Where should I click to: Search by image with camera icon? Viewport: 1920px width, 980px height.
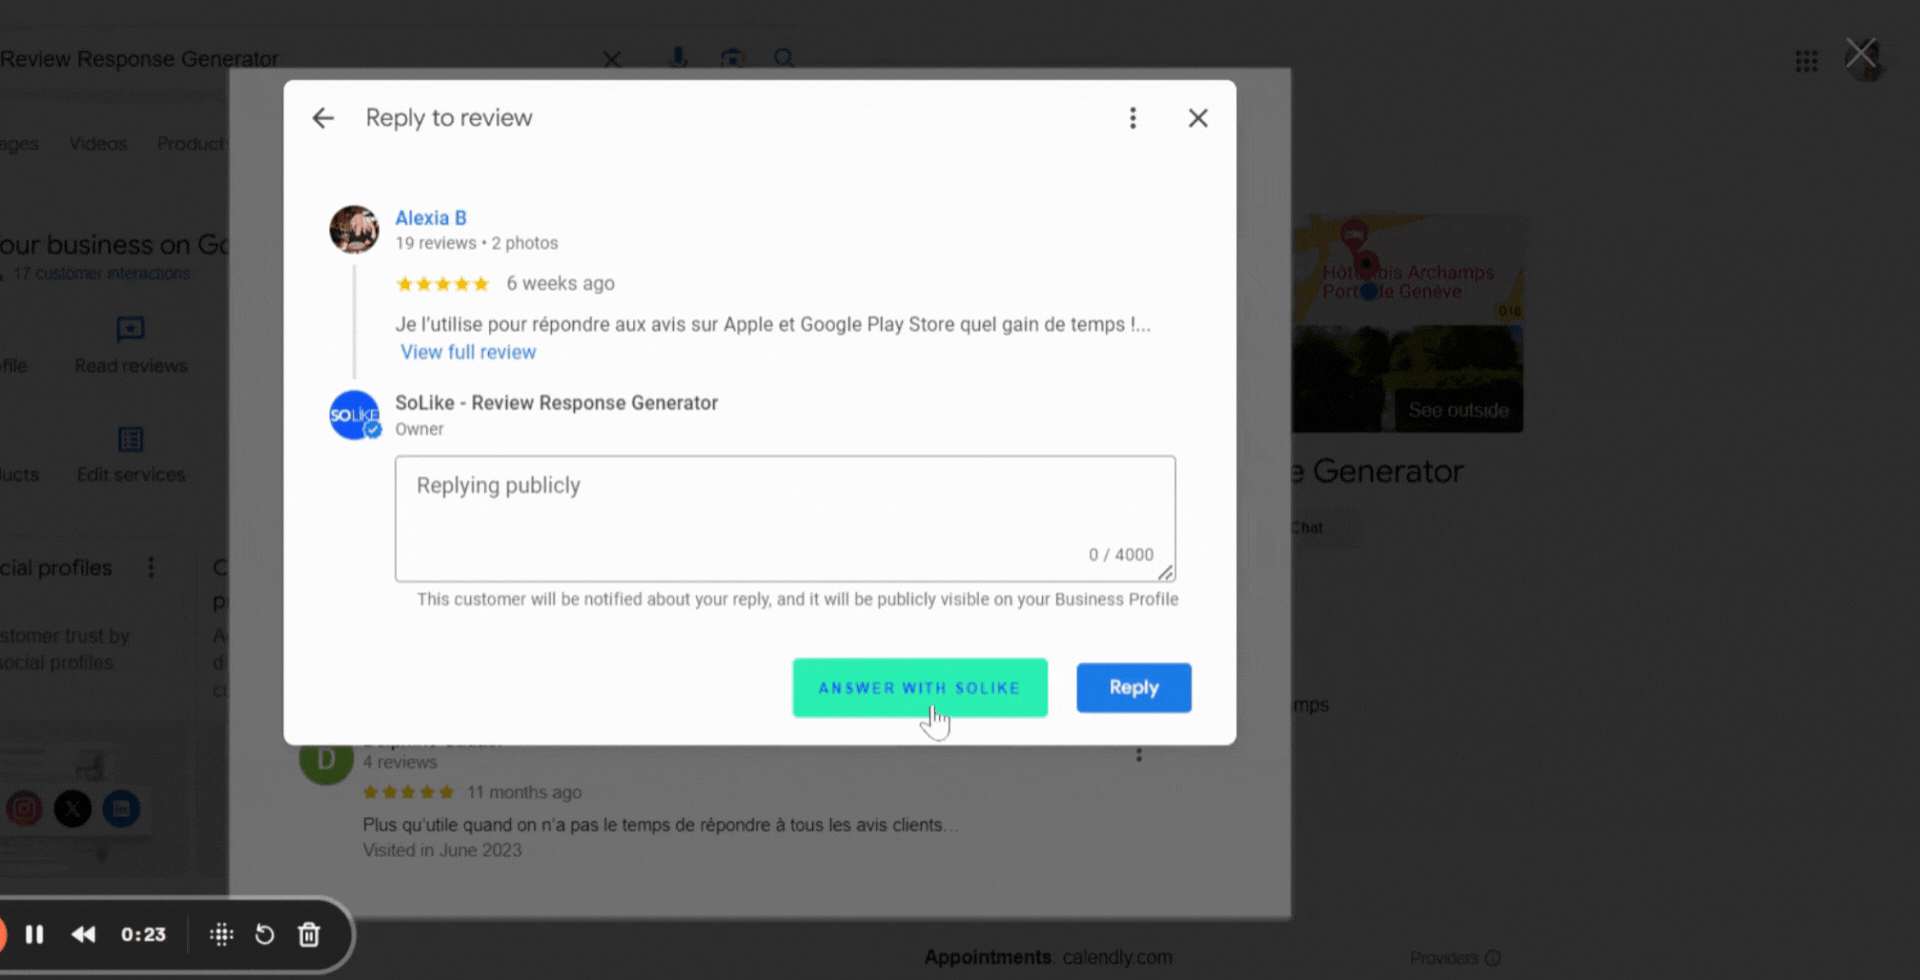pos(732,58)
